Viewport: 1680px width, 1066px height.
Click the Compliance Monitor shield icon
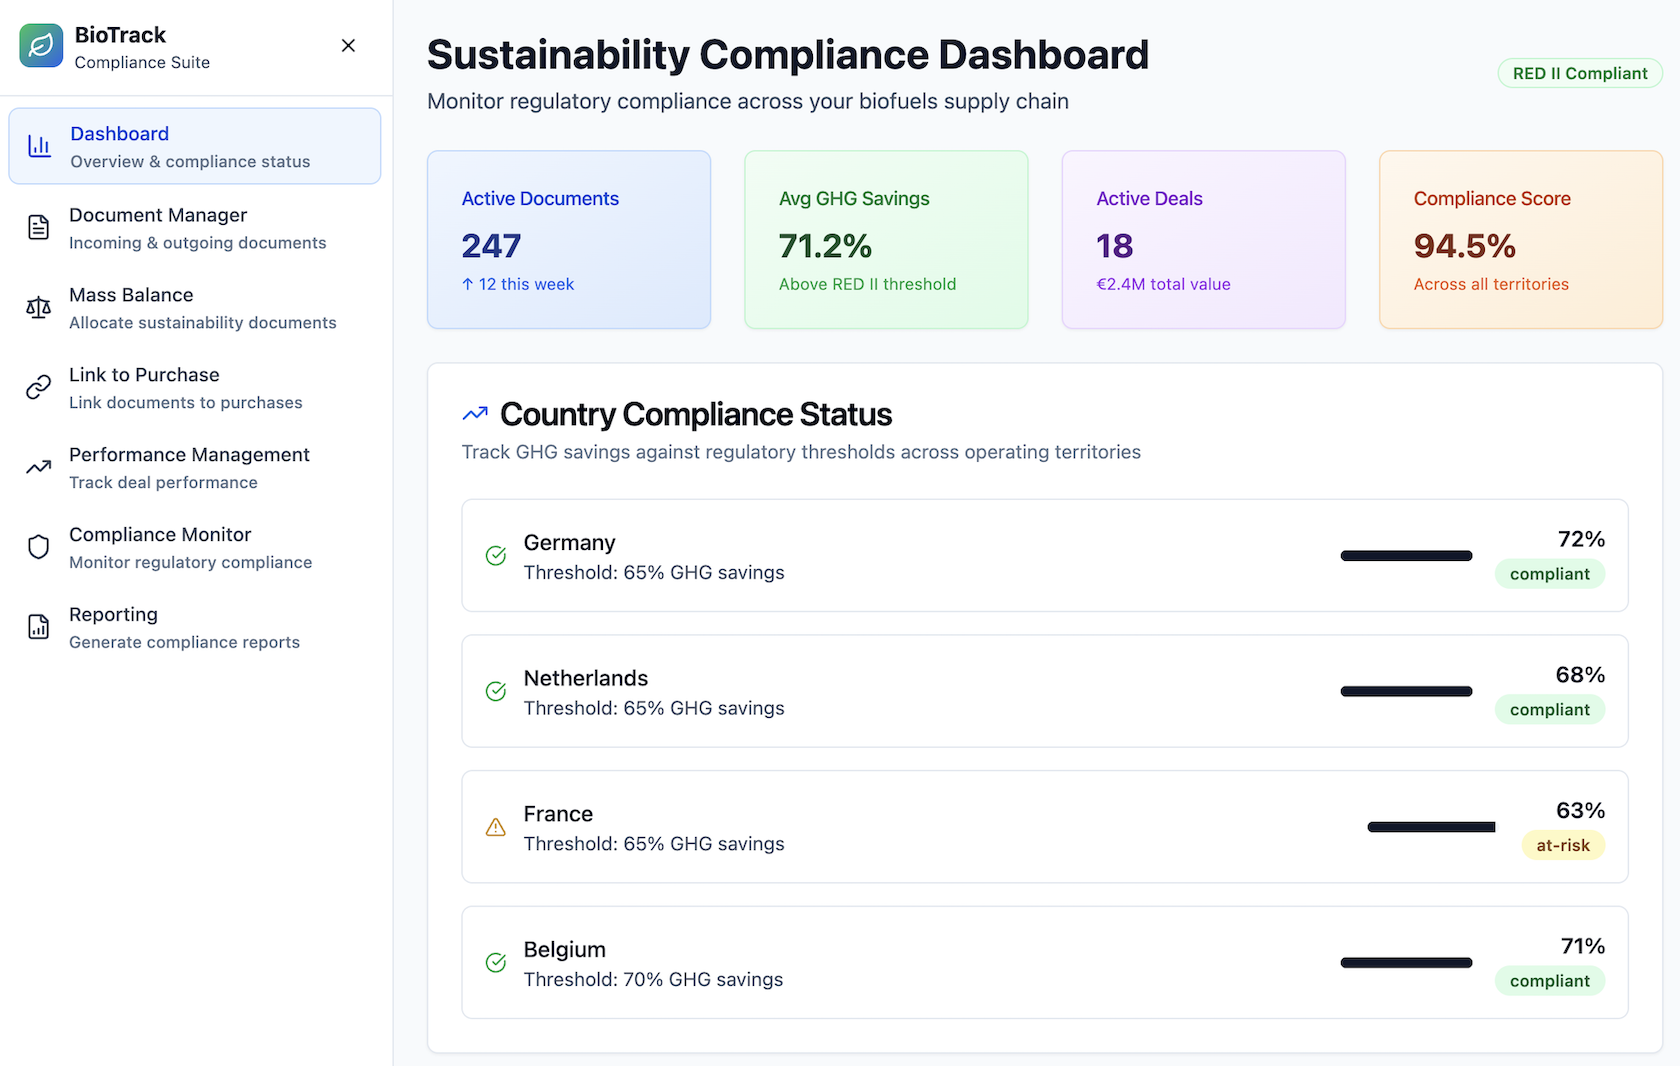[x=38, y=547]
